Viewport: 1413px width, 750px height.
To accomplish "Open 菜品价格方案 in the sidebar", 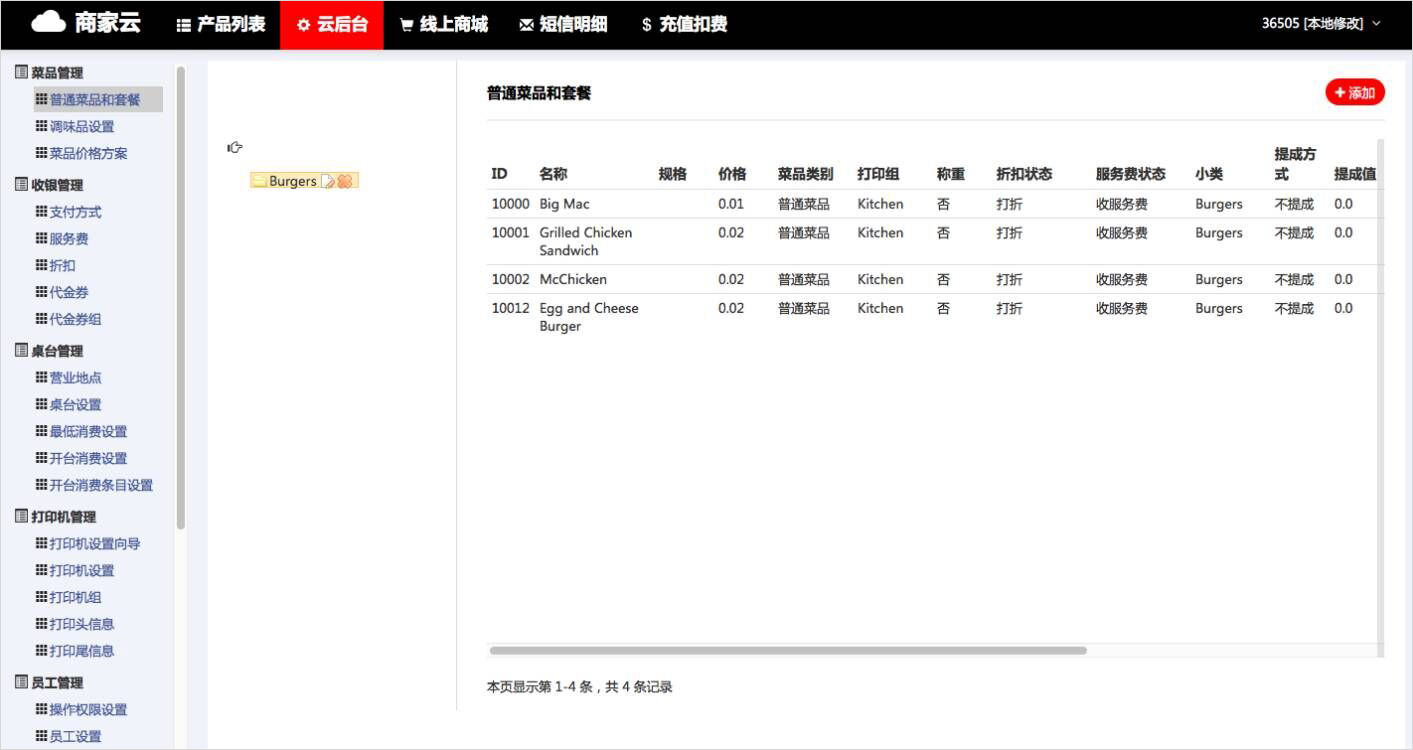I will pyautogui.click(x=81, y=154).
